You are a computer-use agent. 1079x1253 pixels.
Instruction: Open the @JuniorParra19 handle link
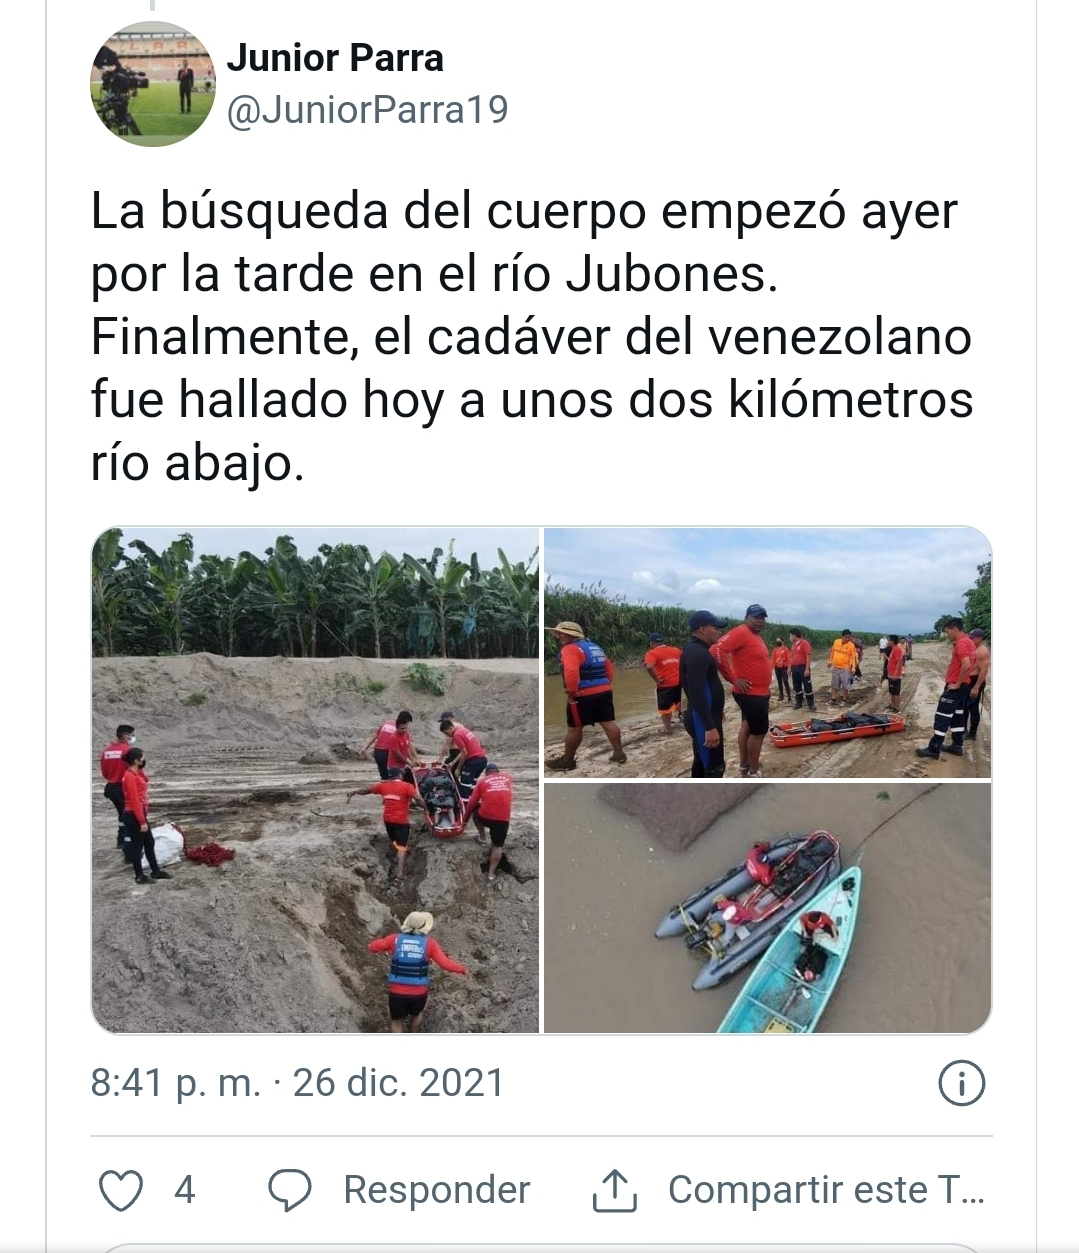[x=368, y=110]
